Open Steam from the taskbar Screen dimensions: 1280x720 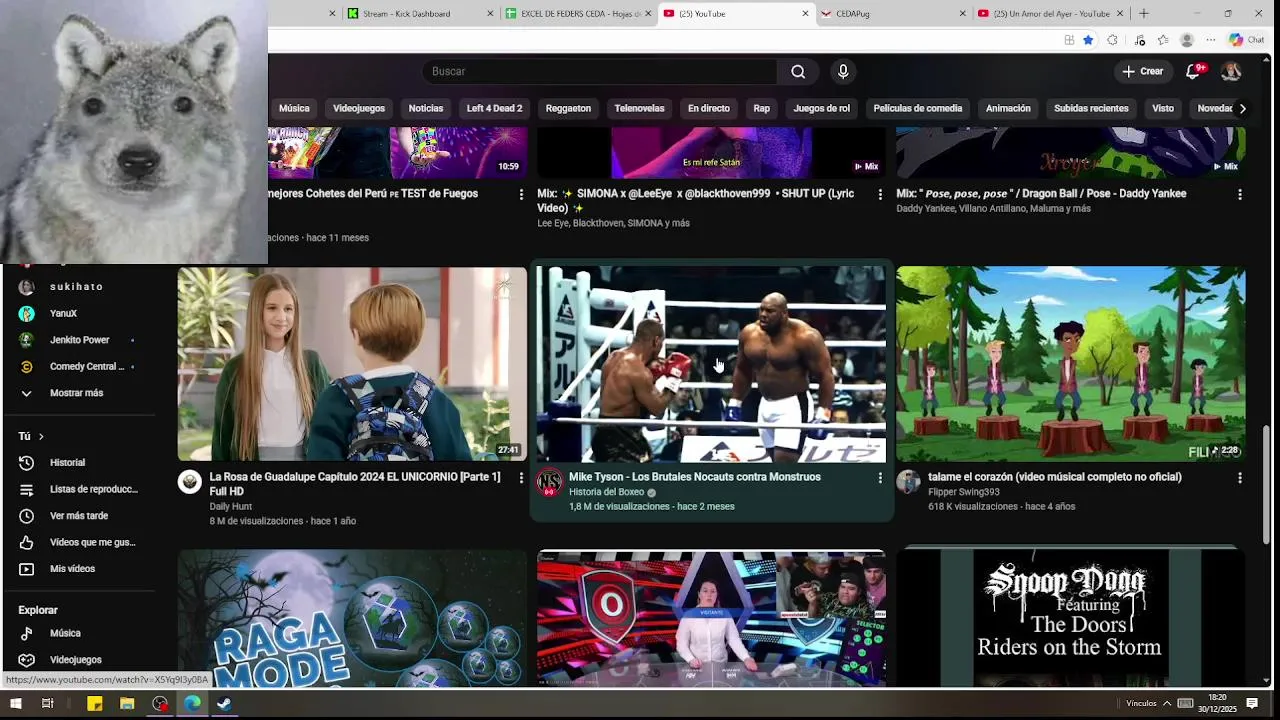click(x=224, y=704)
